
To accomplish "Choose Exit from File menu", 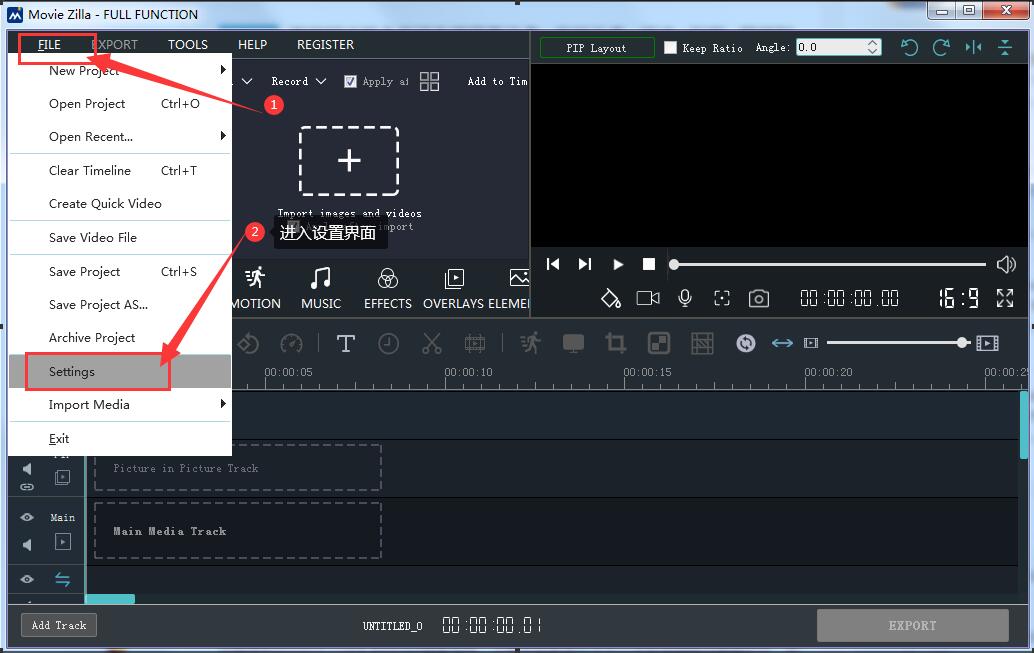I will [120, 439].
